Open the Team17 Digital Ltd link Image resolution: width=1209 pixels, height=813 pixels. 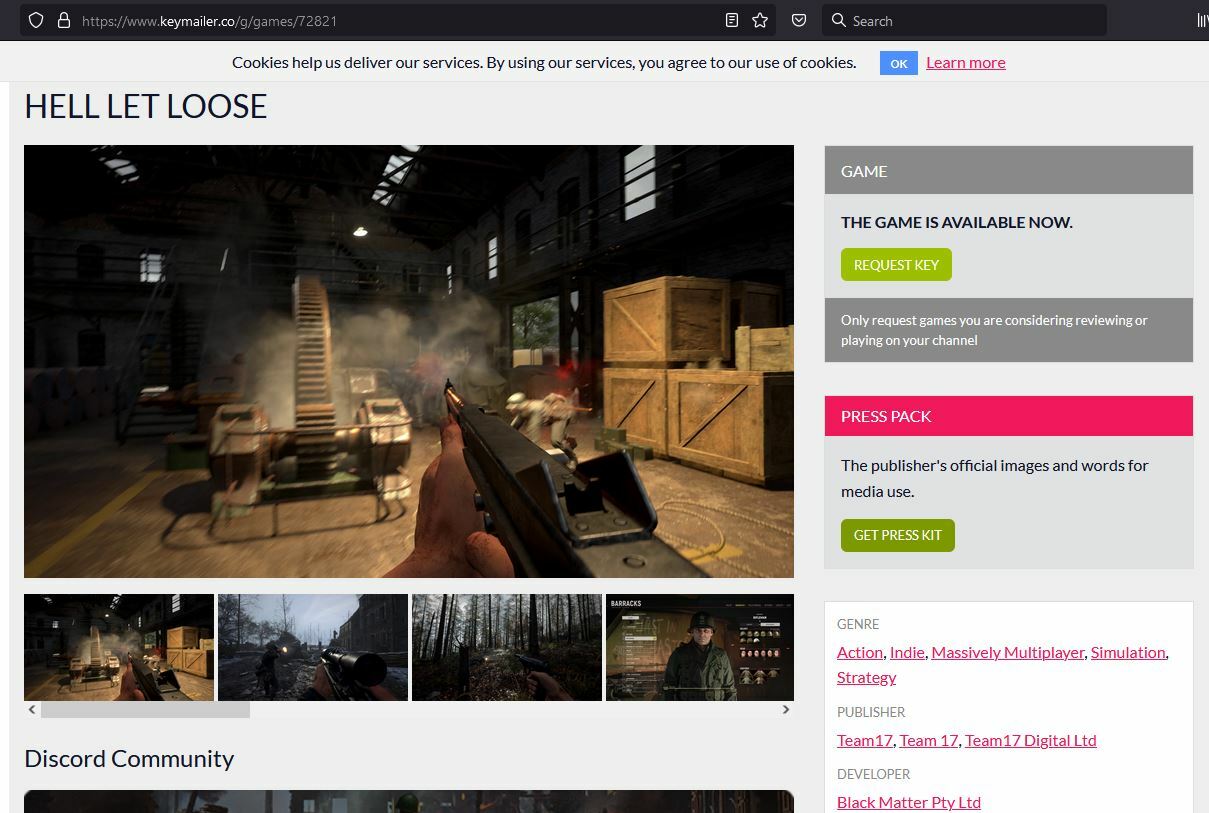[1031, 740]
